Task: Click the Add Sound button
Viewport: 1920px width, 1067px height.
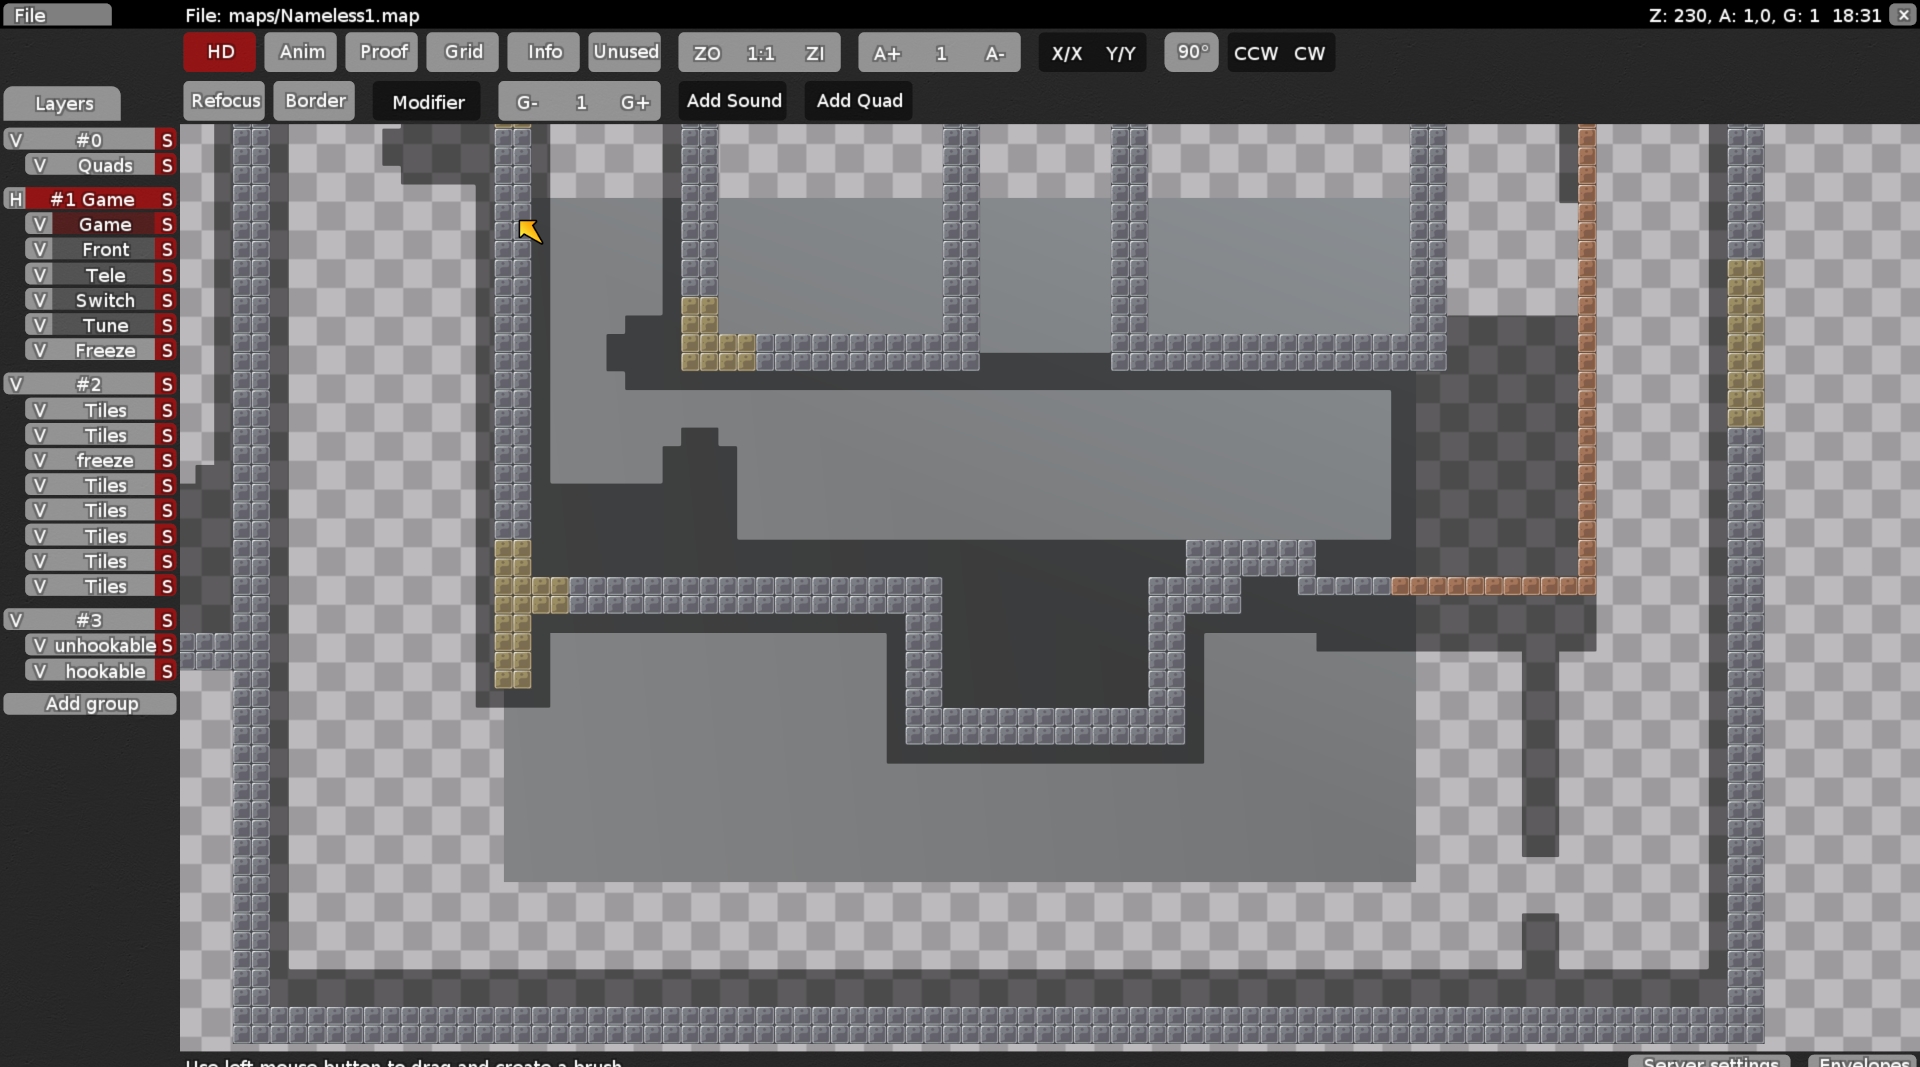Action: [734, 100]
